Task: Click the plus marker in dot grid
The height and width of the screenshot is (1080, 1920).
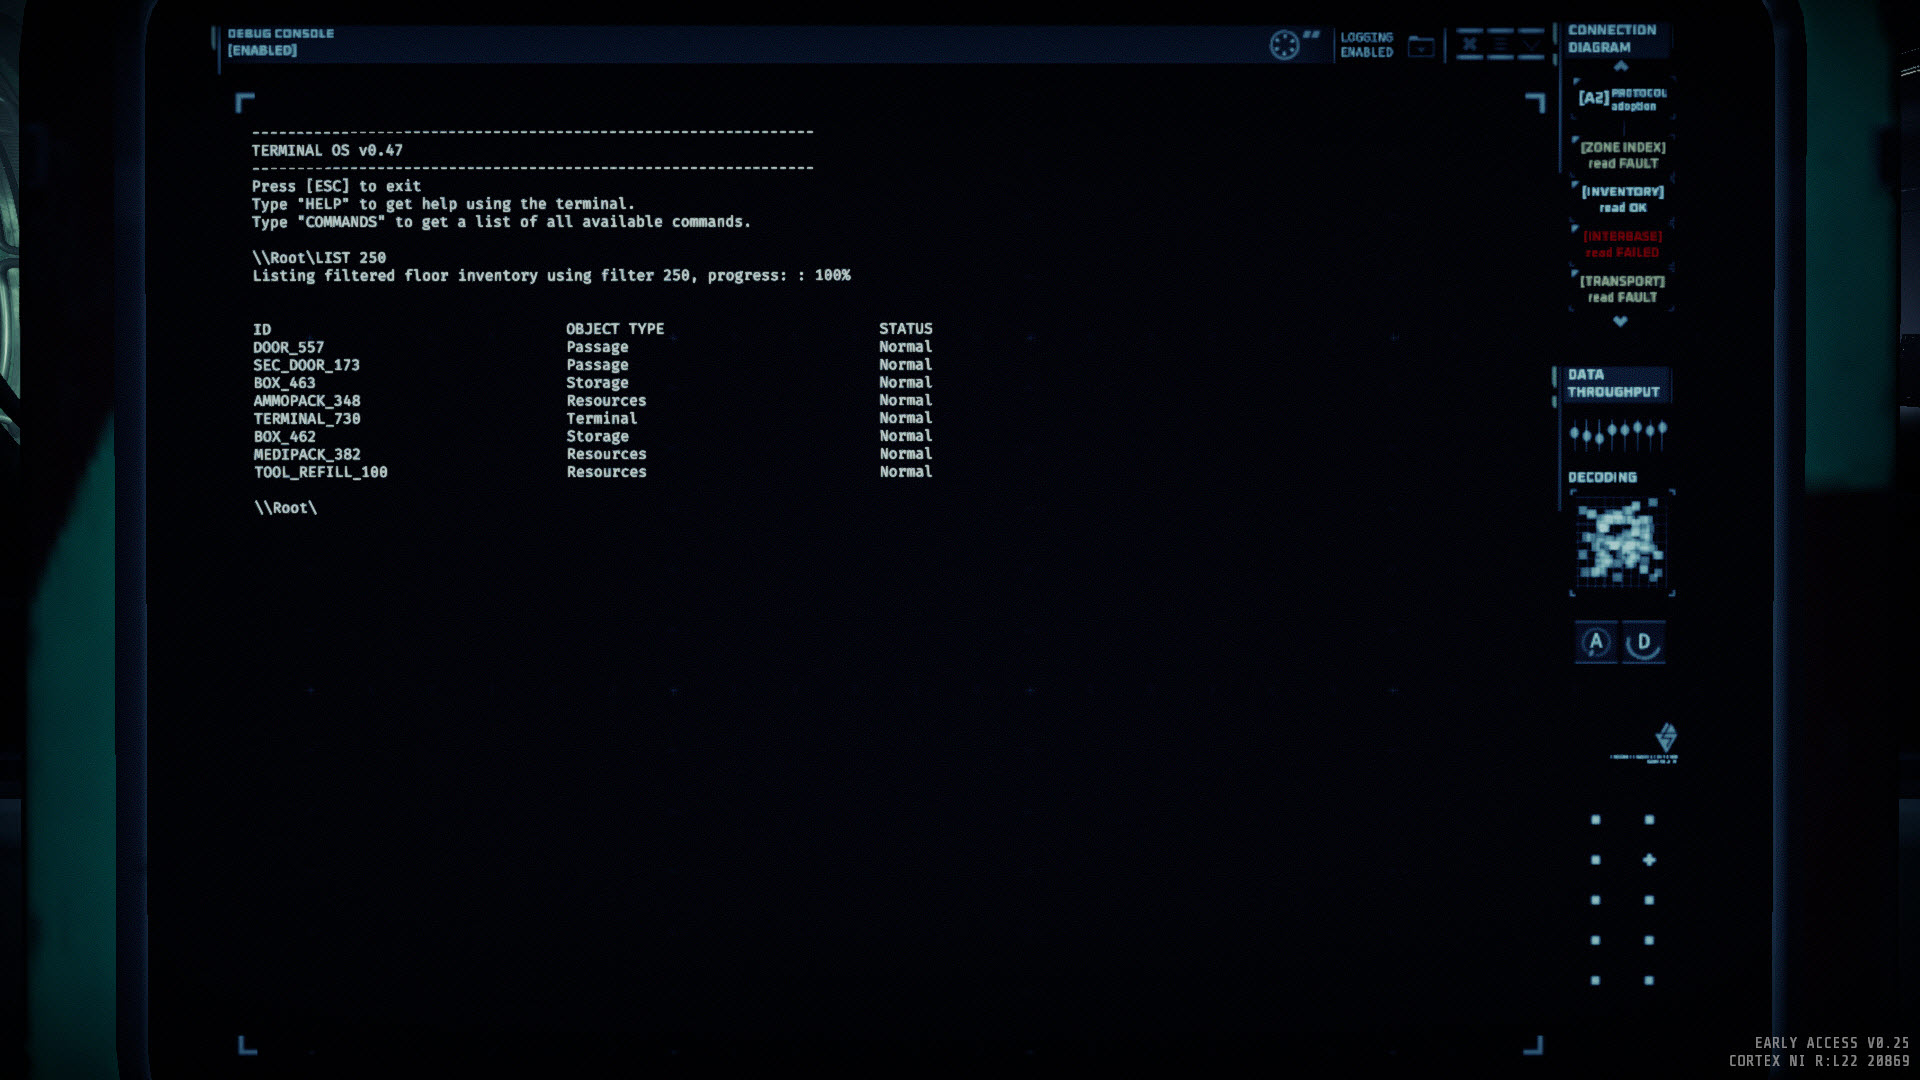Action: (x=1649, y=860)
